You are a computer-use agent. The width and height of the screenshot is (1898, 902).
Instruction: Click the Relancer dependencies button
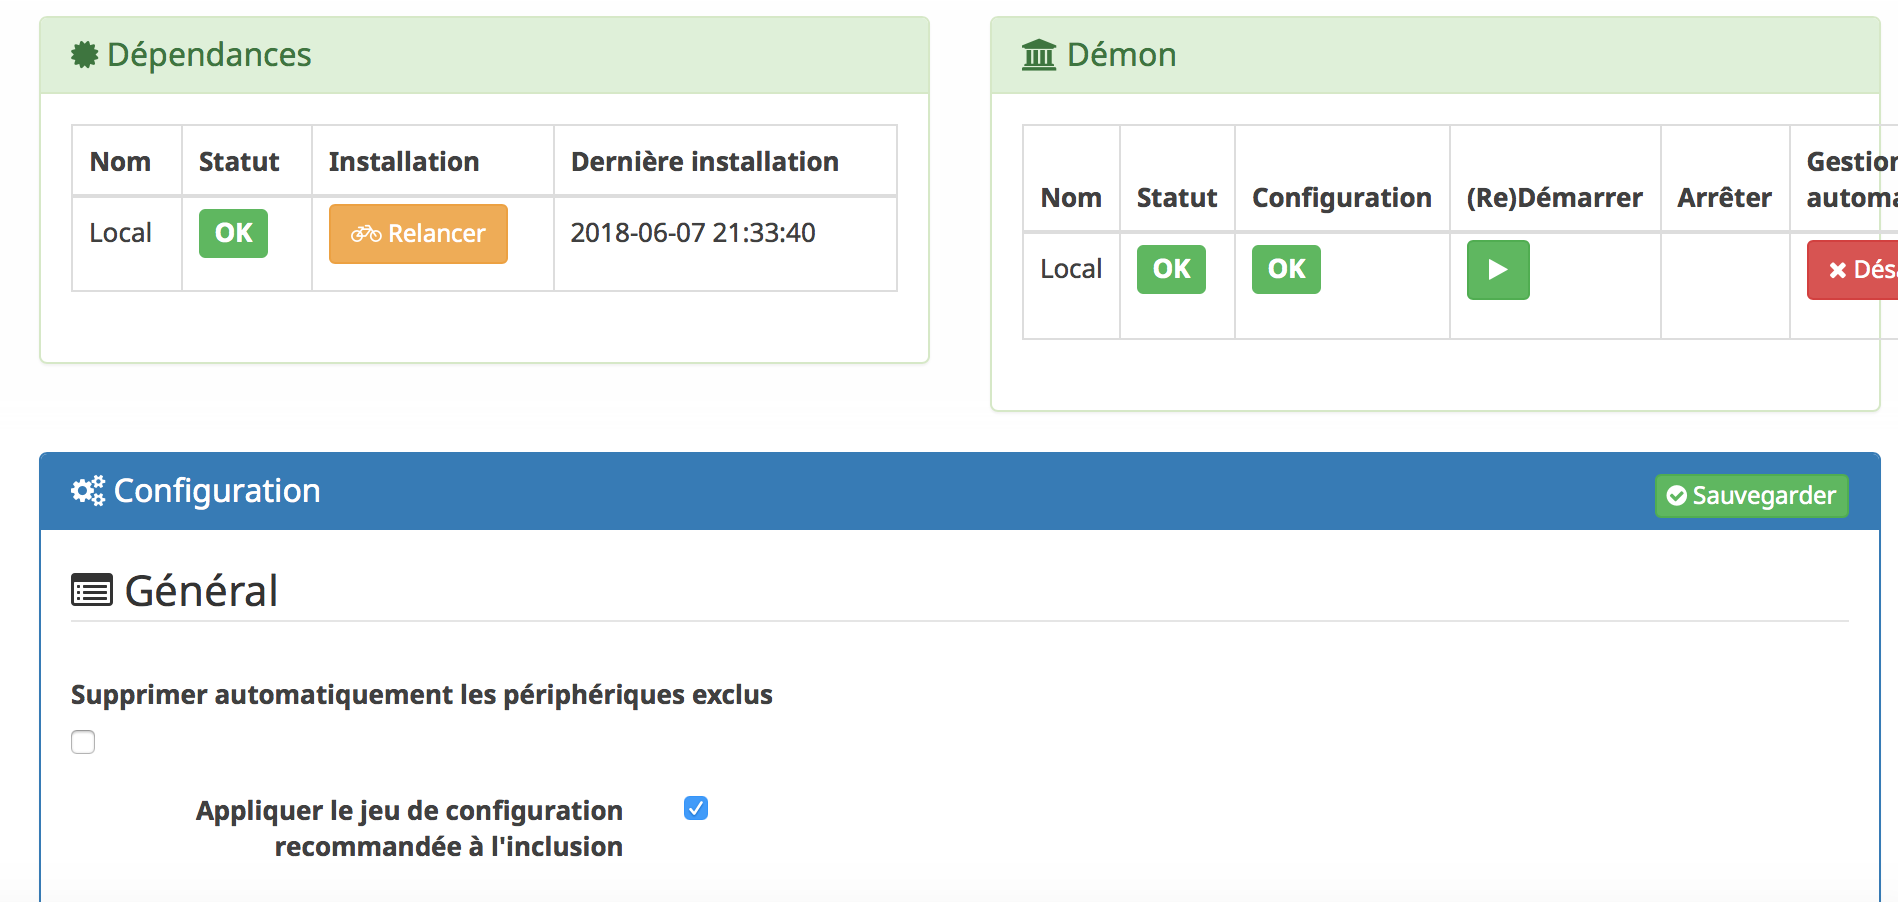point(418,234)
